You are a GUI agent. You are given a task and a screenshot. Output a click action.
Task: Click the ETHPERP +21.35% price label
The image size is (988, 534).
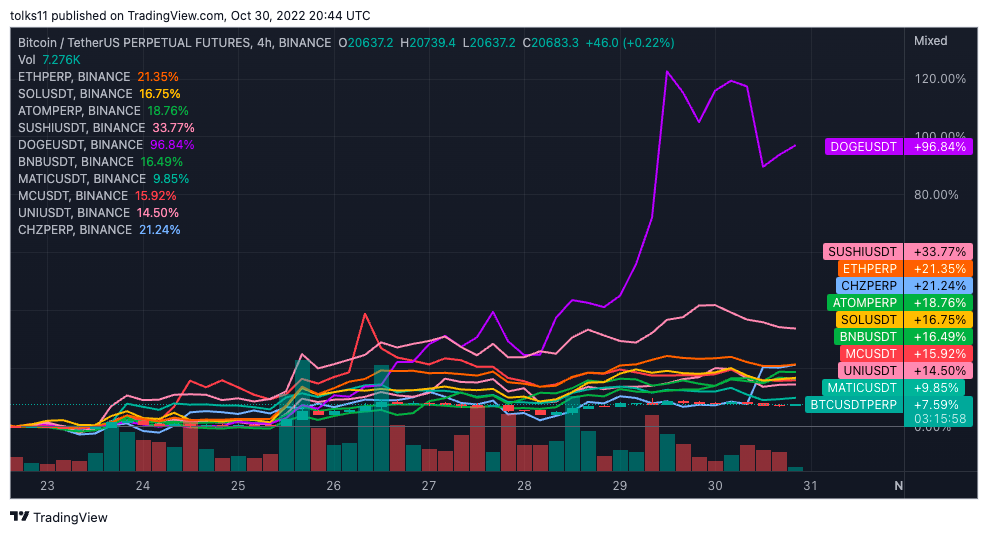click(905, 269)
